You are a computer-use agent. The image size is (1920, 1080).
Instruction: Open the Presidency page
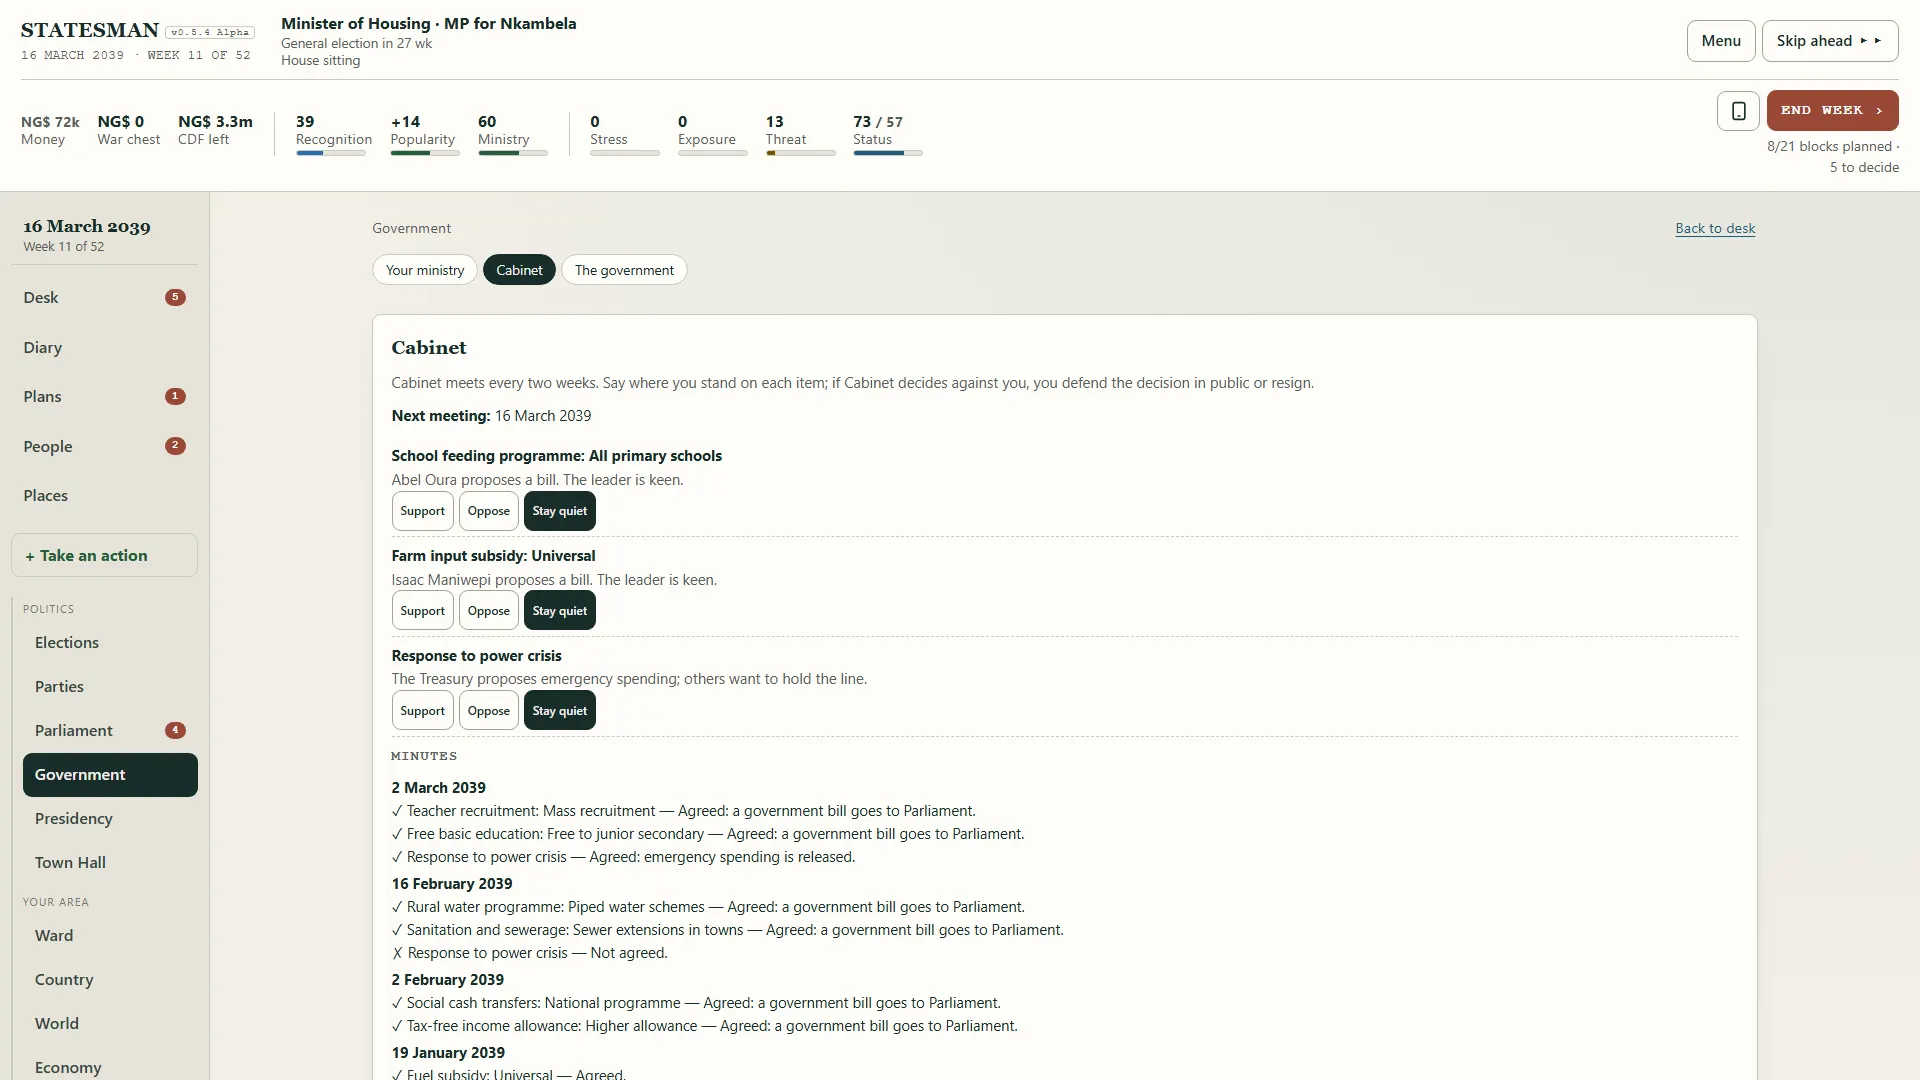point(110,819)
